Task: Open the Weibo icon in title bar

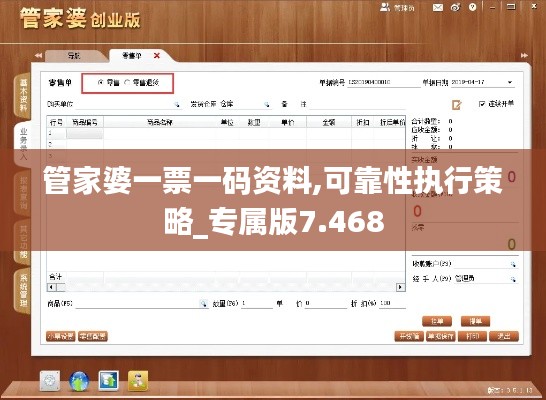Action: [x=455, y=7]
